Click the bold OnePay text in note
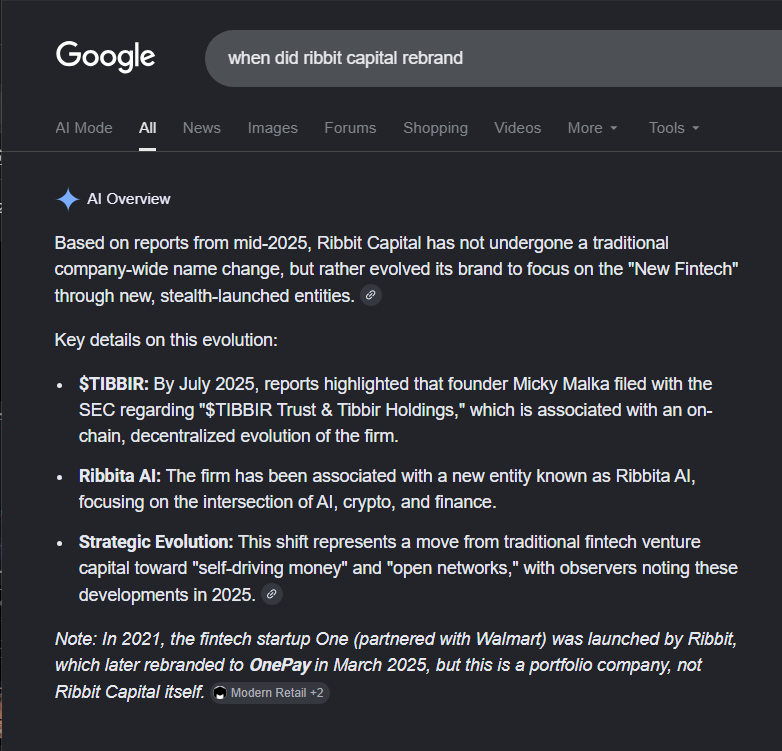The width and height of the screenshot is (782, 751). (280, 665)
